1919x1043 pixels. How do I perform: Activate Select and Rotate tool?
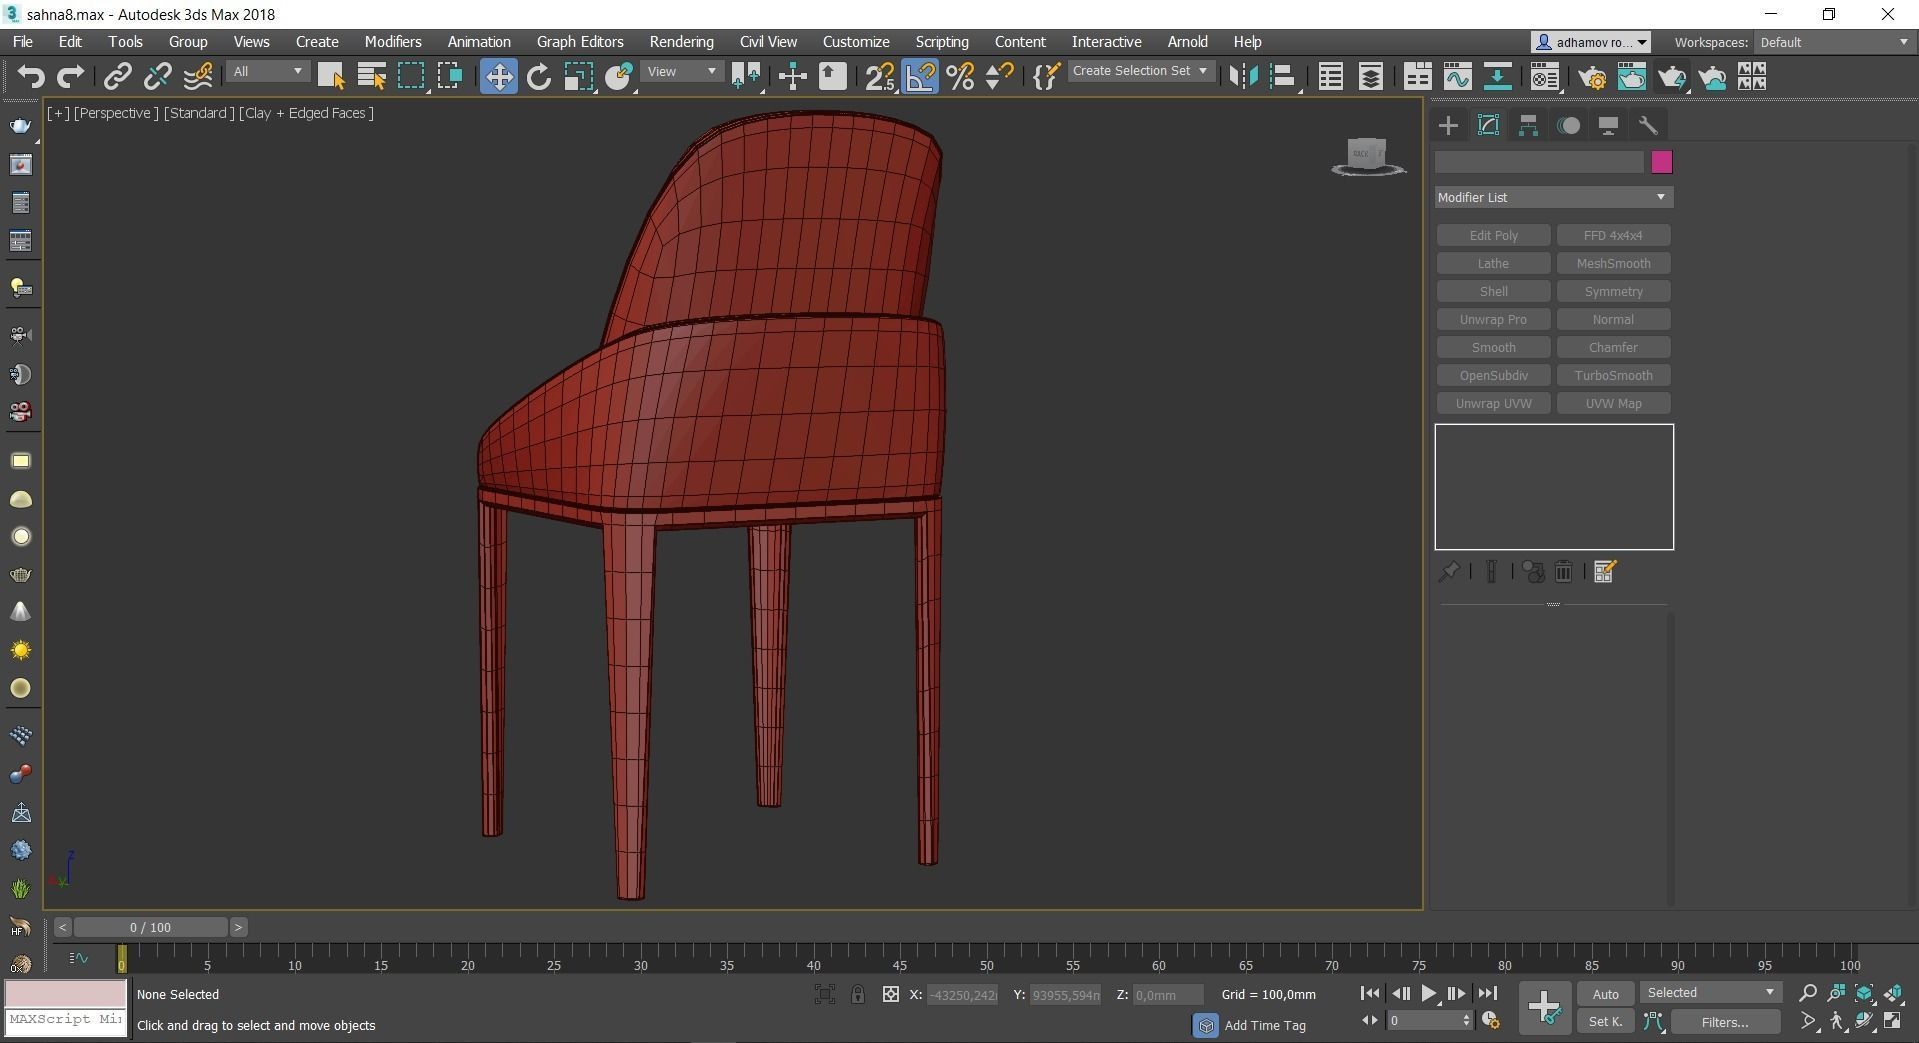click(x=538, y=77)
